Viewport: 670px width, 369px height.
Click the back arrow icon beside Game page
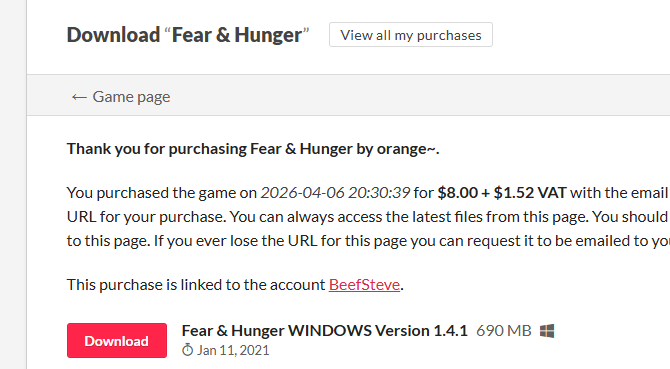(x=79, y=97)
